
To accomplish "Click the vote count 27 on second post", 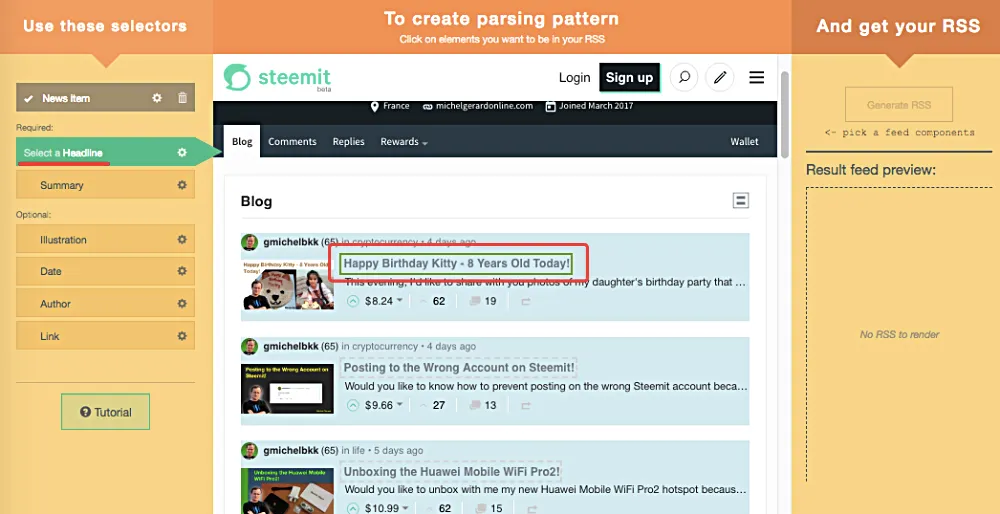I will (x=439, y=405).
